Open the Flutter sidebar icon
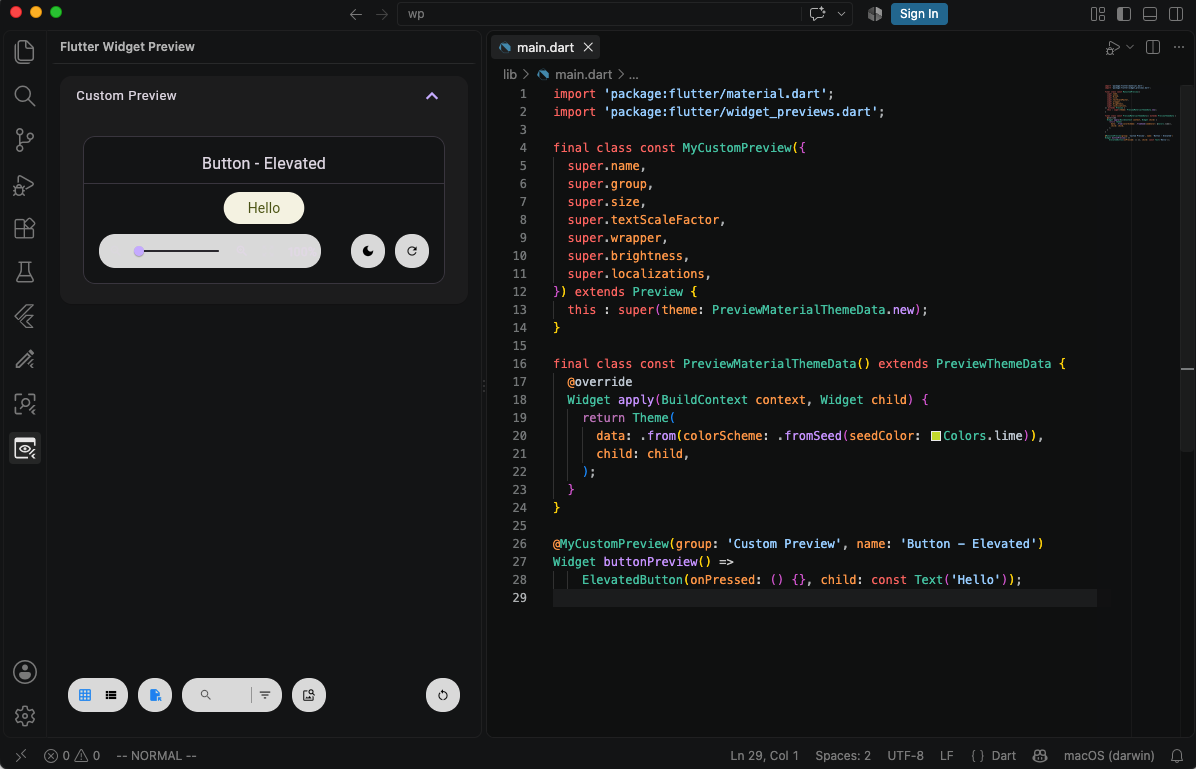Image resolution: width=1196 pixels, height=769 pixels. click(24, 316)
